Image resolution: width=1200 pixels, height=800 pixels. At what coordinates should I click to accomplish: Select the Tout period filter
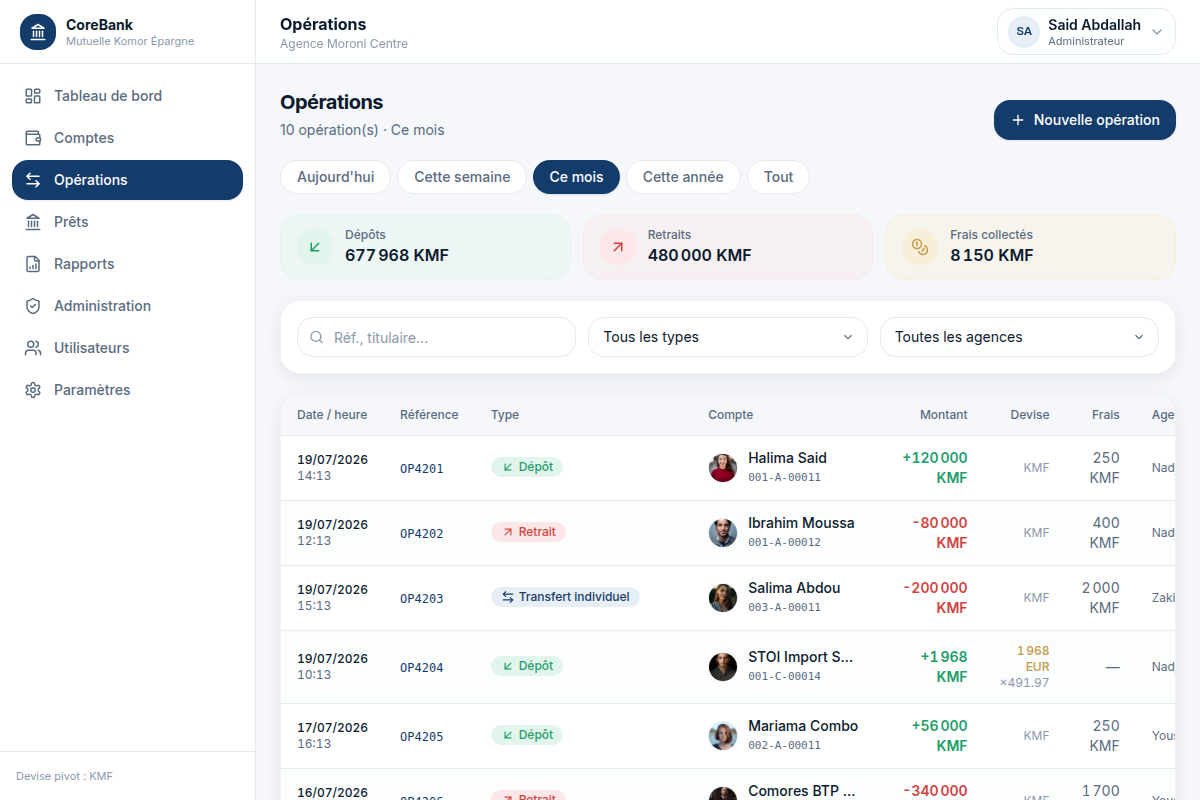[x=778, y=177]
